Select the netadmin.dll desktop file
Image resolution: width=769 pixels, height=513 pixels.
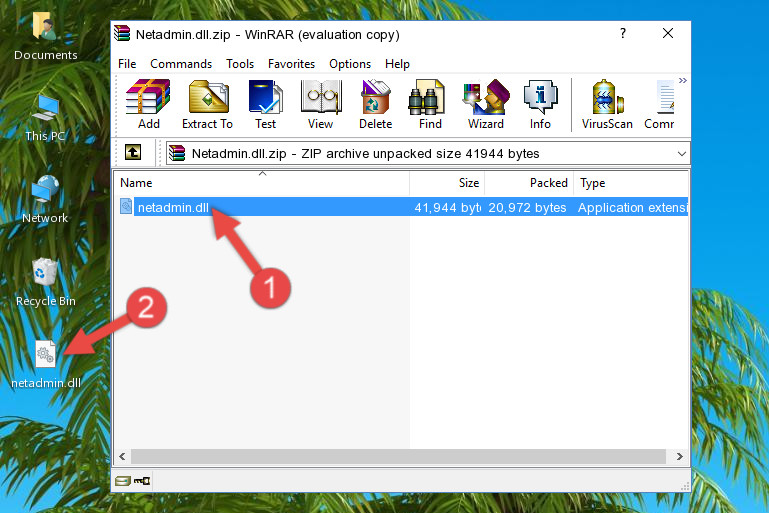tap(46, 364)
